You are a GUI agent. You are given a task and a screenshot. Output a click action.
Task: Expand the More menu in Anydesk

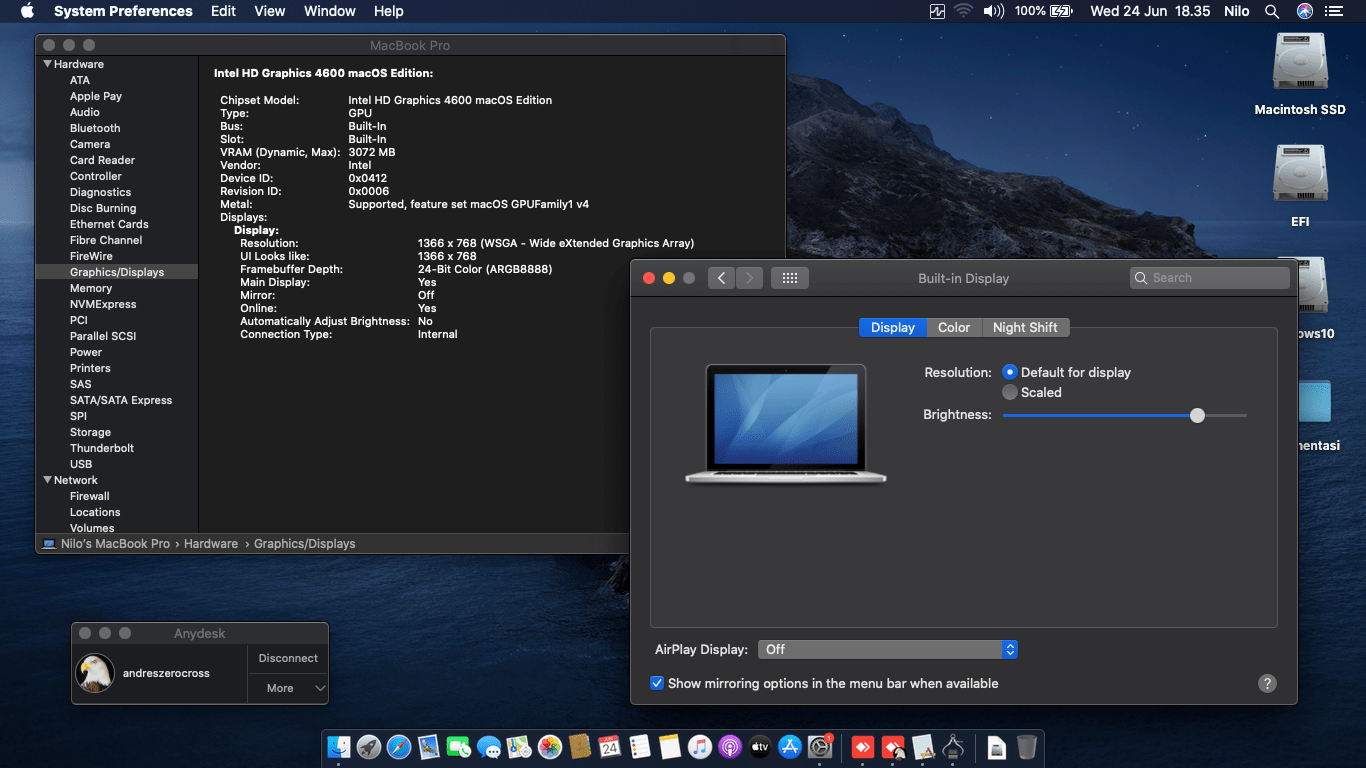[x=288, y=688]
